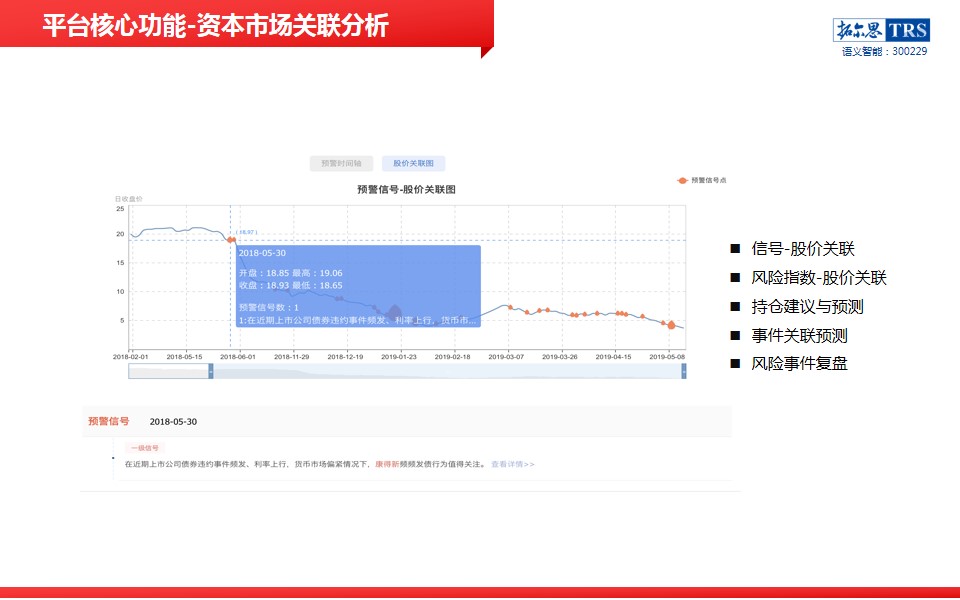Select the large diamond marker near 2019-01-23
The image size is (960, 600).
(x=394, y=314)
